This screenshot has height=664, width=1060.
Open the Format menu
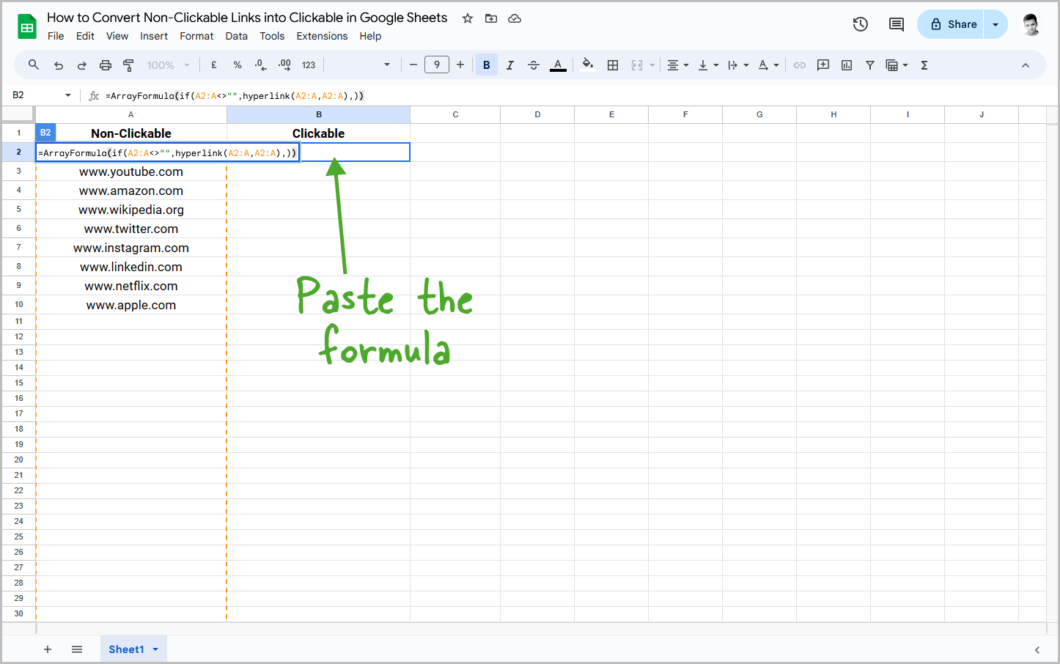pyautogui.click(x=196, y=36)
